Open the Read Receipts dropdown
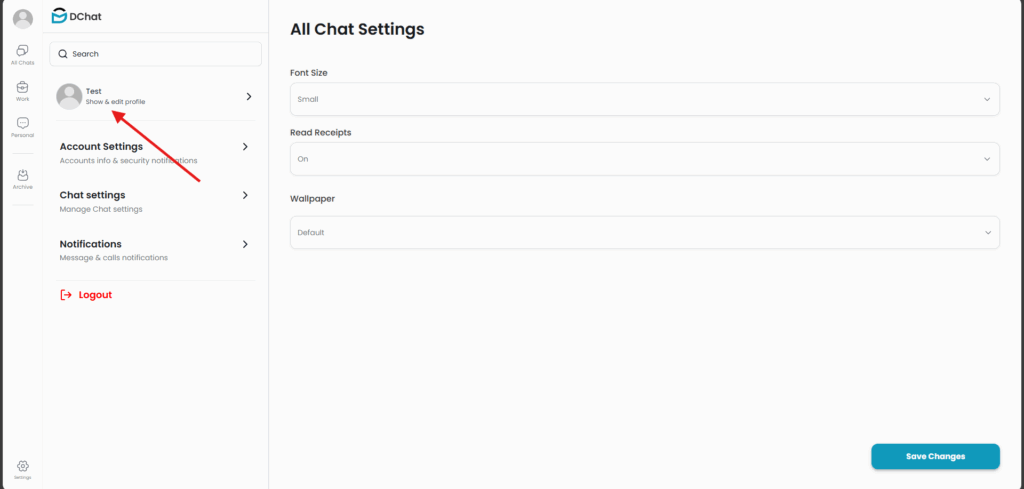This screenshot has width=1024, height=489. pos(644,158)
